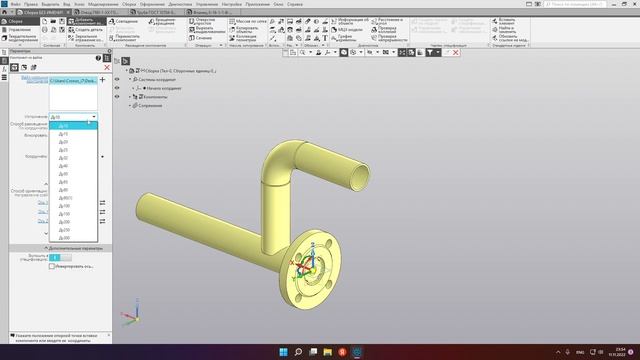Select Переместить компонент tool

point(124,38)
